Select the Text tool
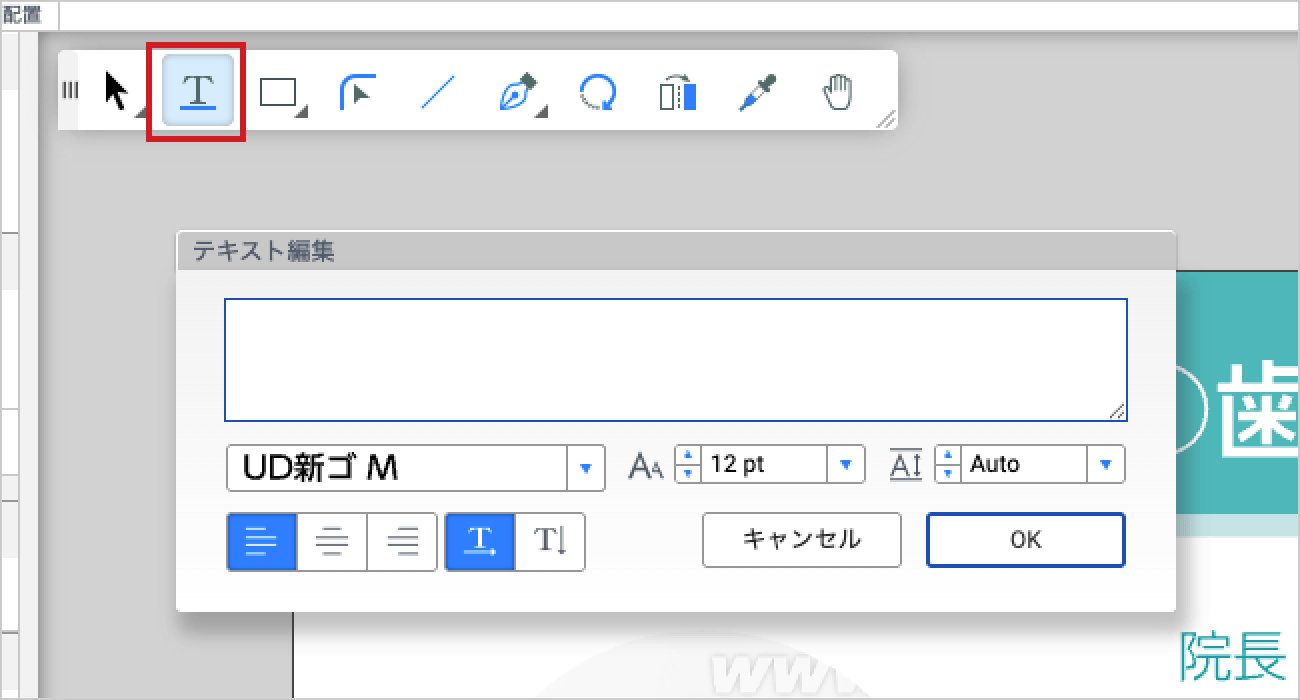Viewport: 1300px width, 700px height. [198, 90]
